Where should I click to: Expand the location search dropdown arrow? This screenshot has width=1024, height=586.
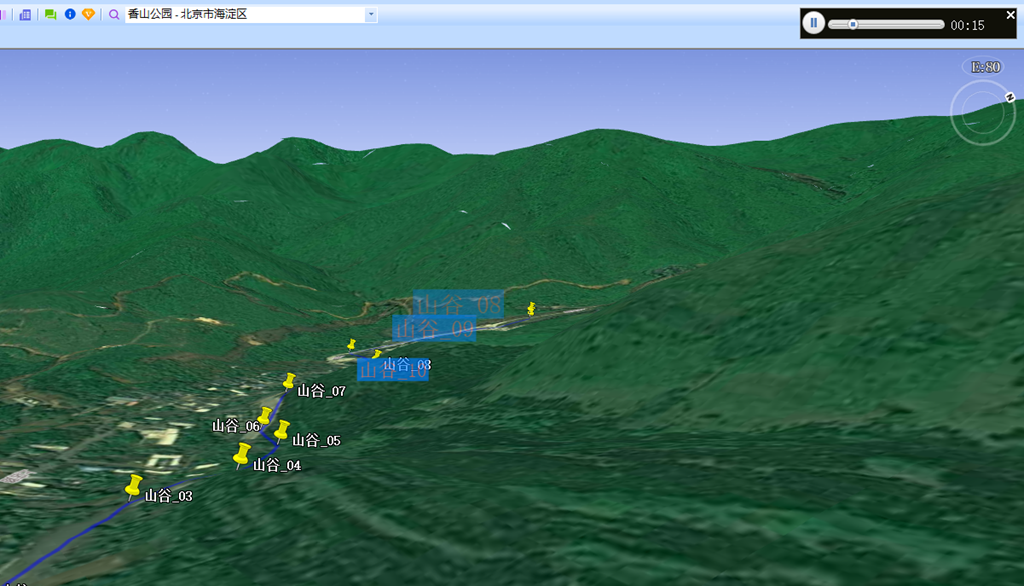pos(371,14)
